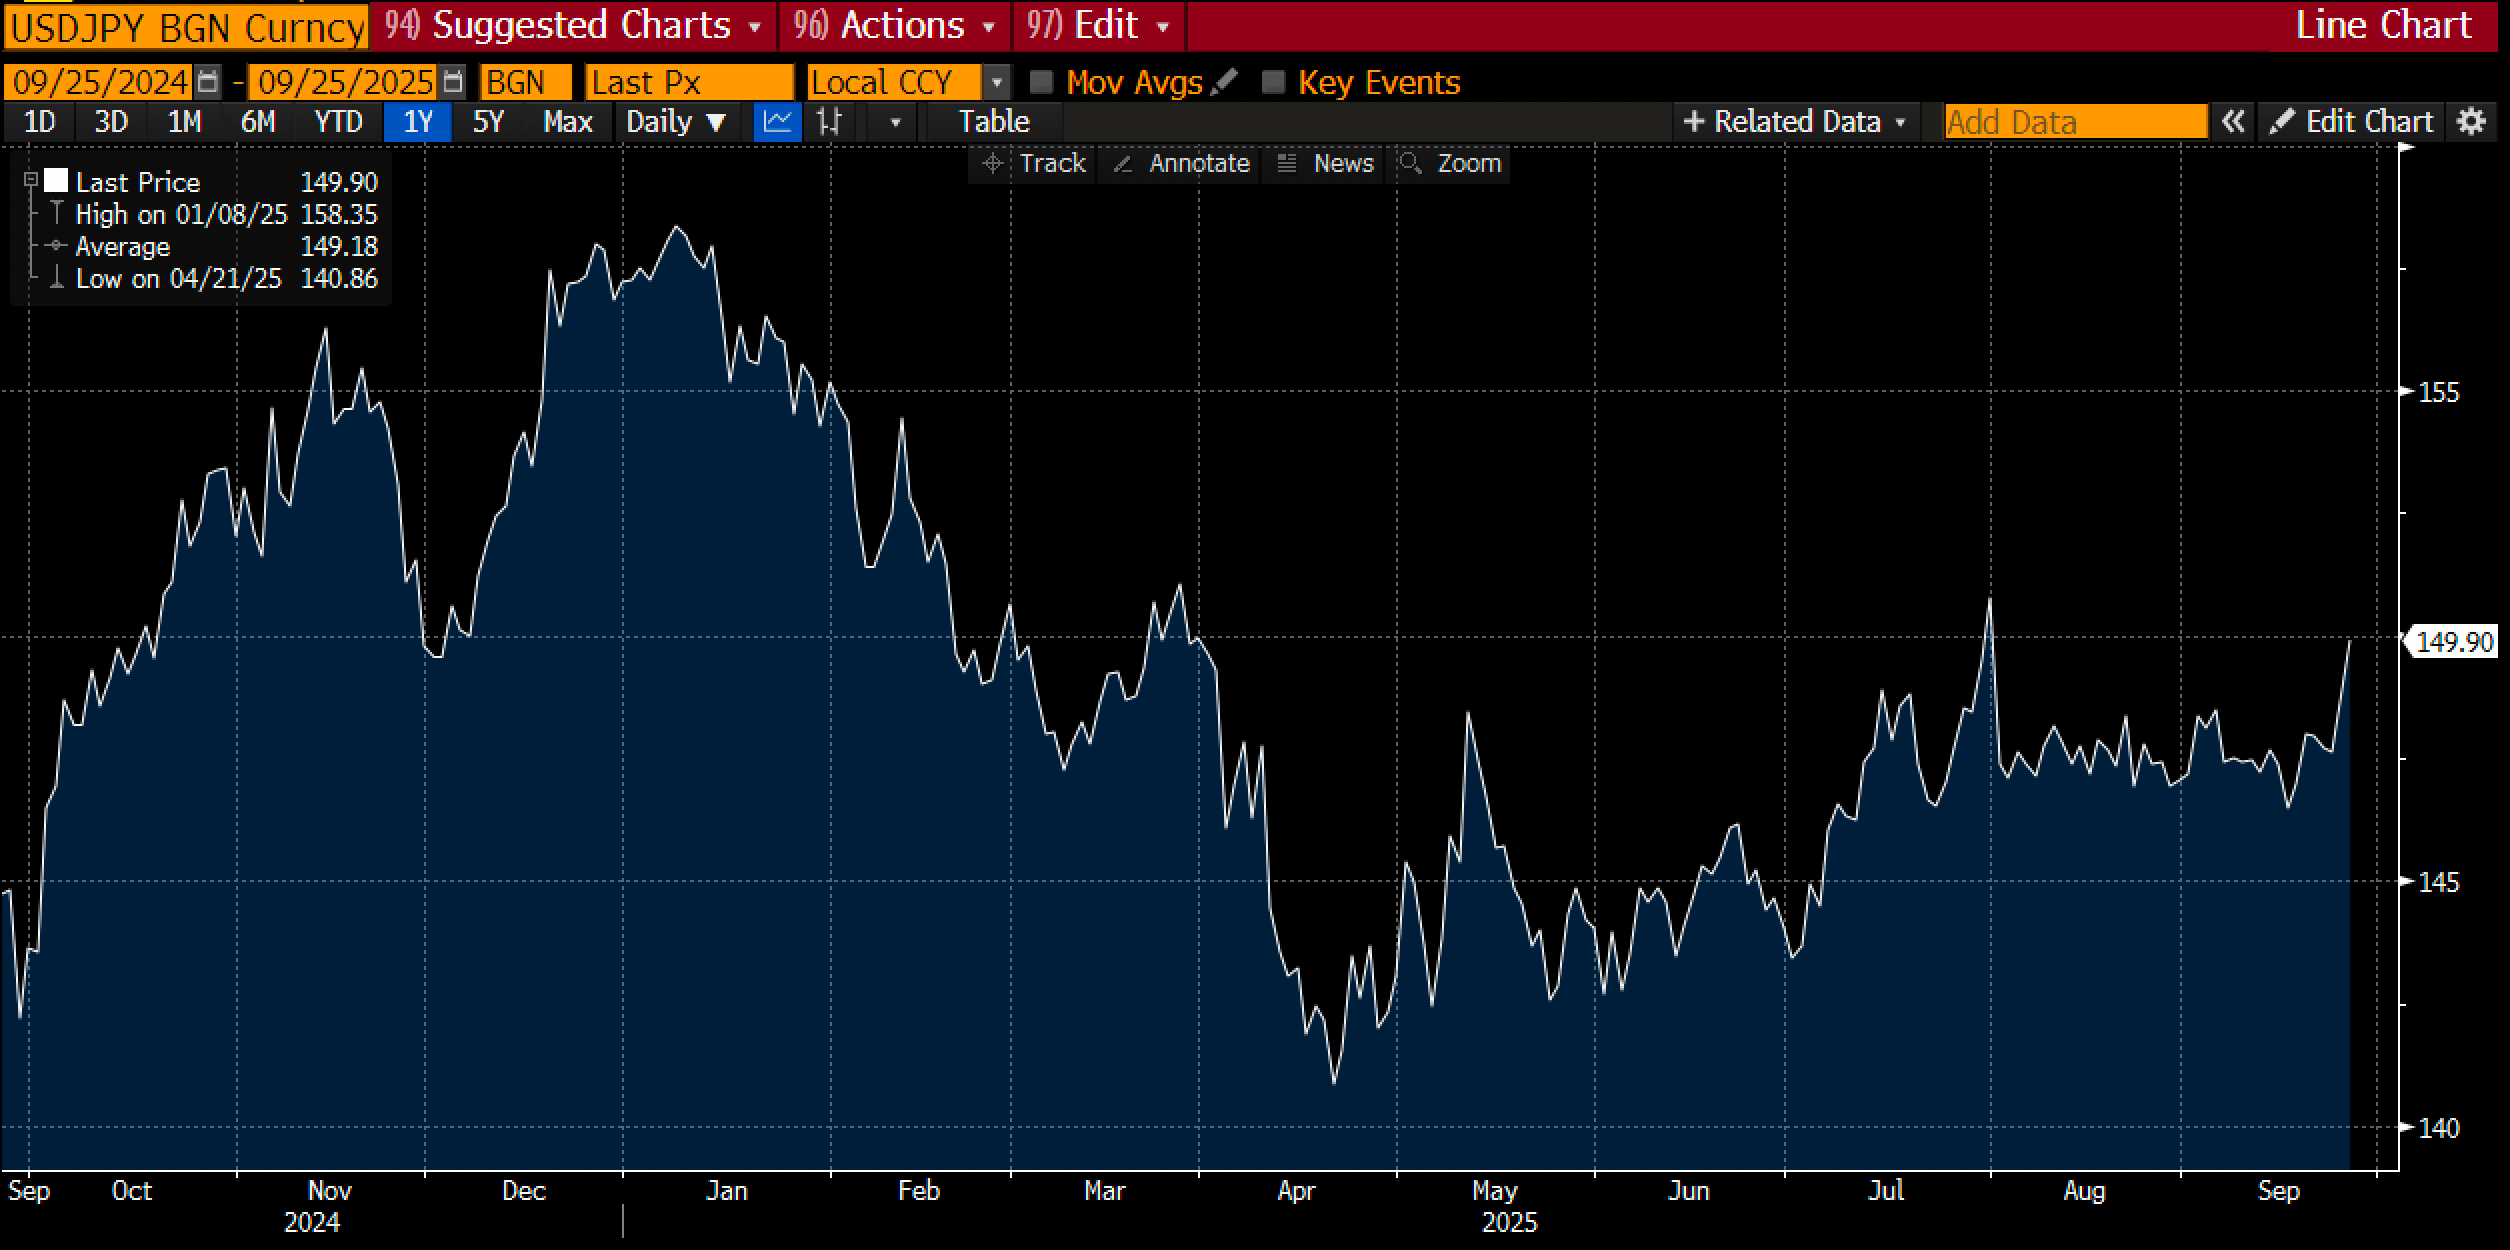Image resolution: width=2510 pixels, height=1250 pixels.
Task: Click the pencil icon beside Mov Avgs
Action: [x=1224, y=82]
